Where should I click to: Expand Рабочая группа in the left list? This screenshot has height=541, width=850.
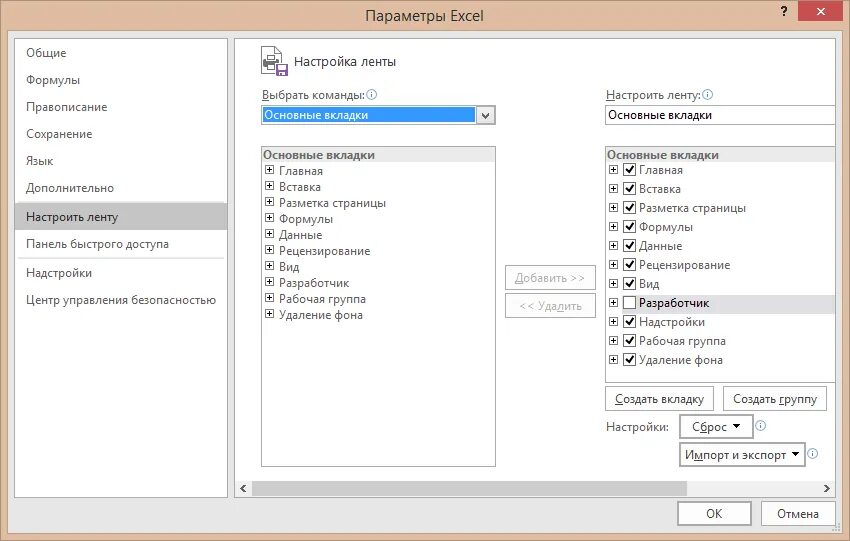(269, 298)
